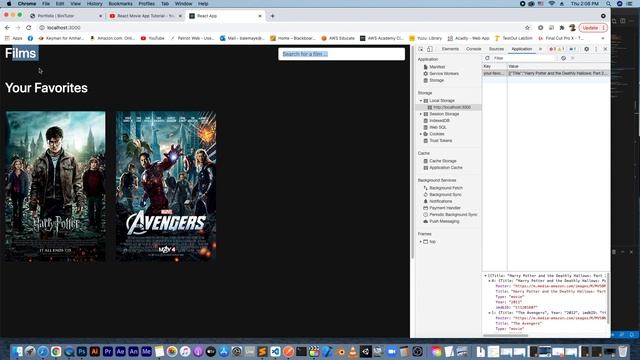Select the stored favourites key row
The image size is (640, 360).
pos(546,73)
